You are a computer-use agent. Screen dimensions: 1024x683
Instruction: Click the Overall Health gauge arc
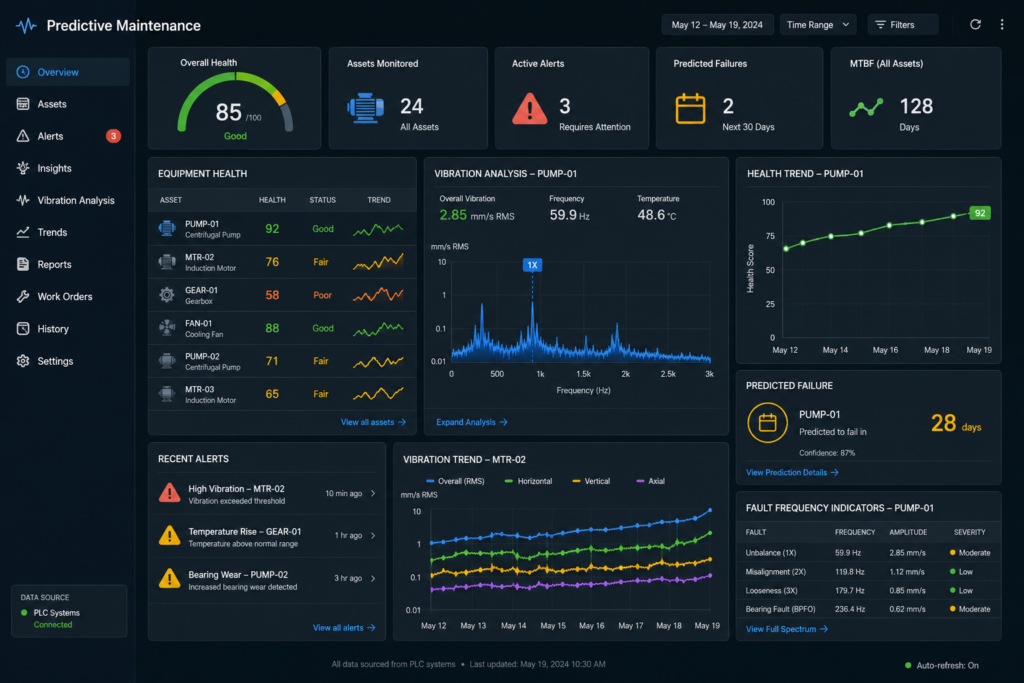point(235,100)
